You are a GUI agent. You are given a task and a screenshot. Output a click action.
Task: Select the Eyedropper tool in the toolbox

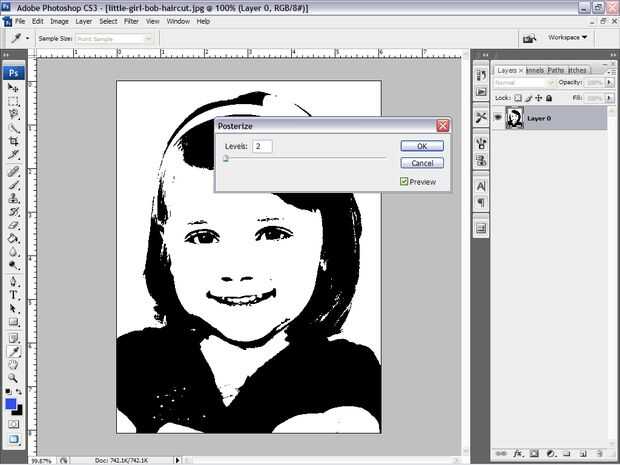[14, 352]
